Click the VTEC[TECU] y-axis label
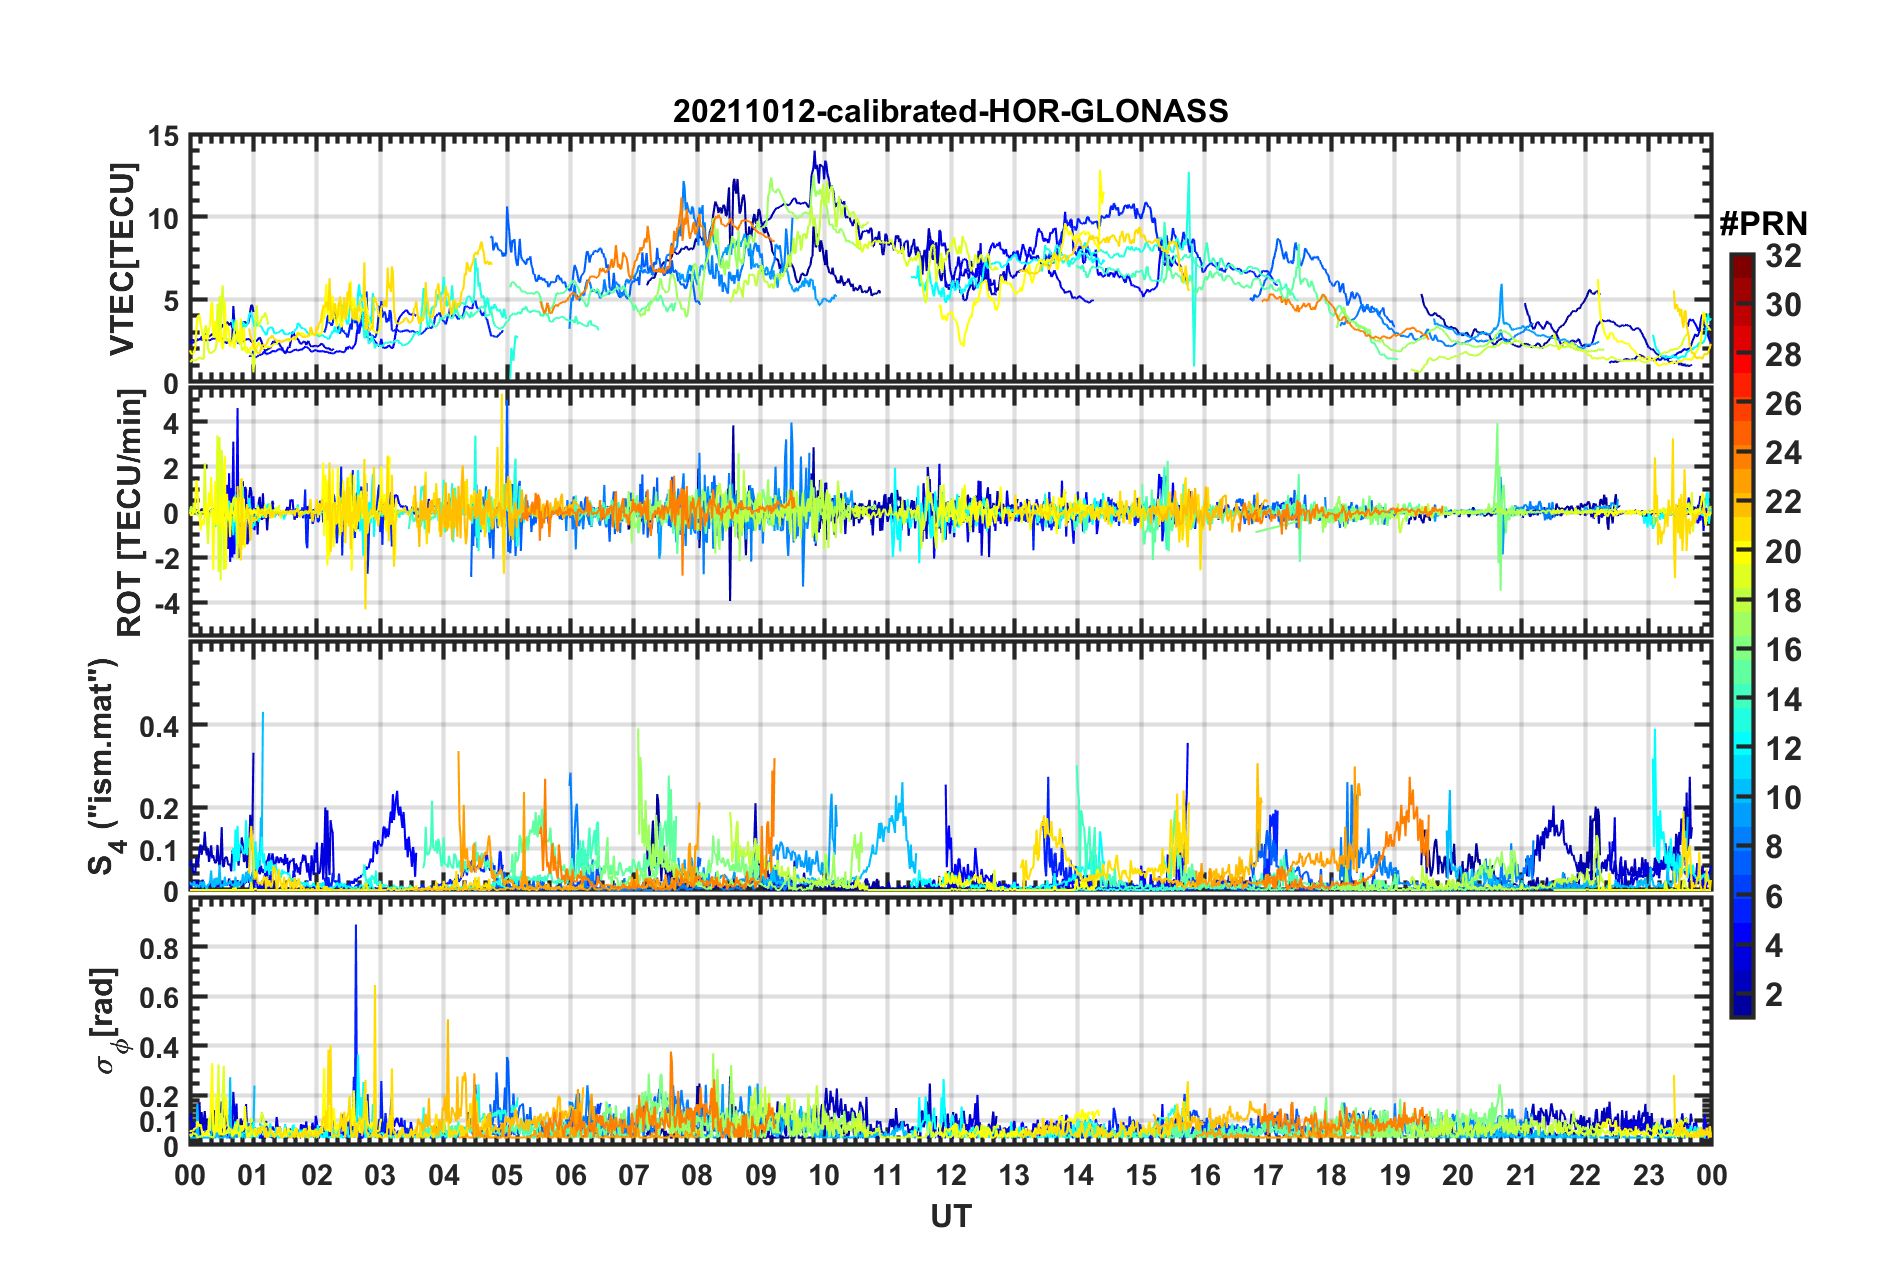Screen dimensions: 1902x1272 click(122, 259)
